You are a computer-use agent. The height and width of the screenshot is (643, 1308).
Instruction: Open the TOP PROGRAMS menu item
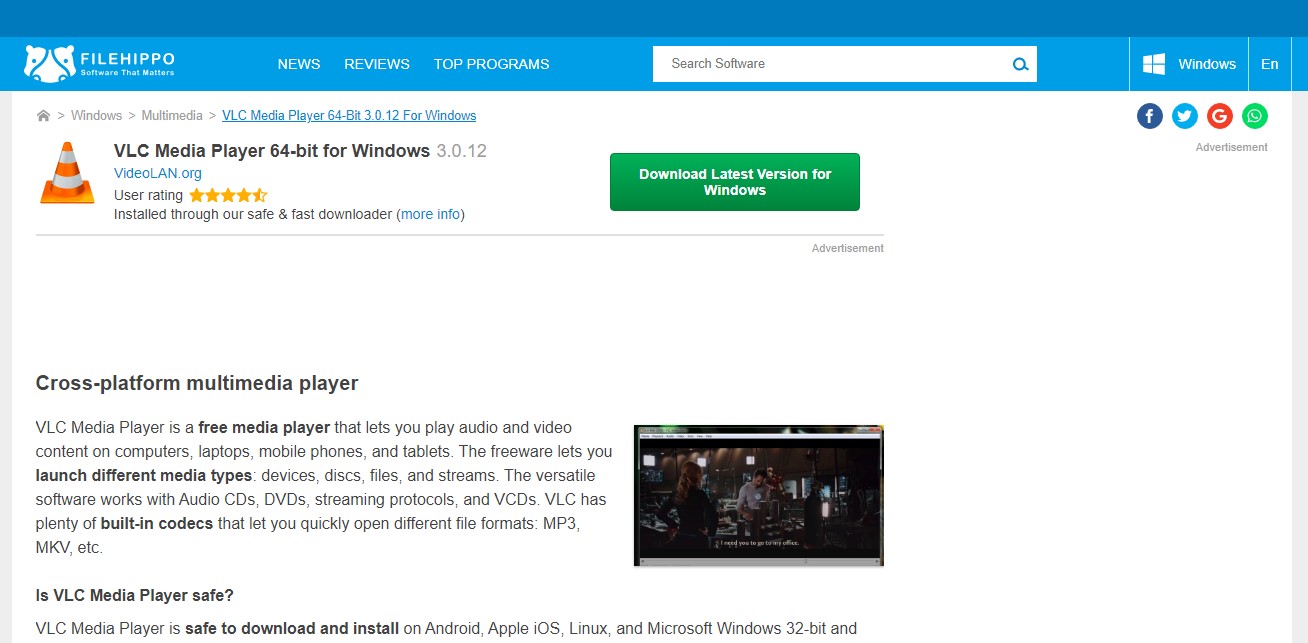[491, 64]
